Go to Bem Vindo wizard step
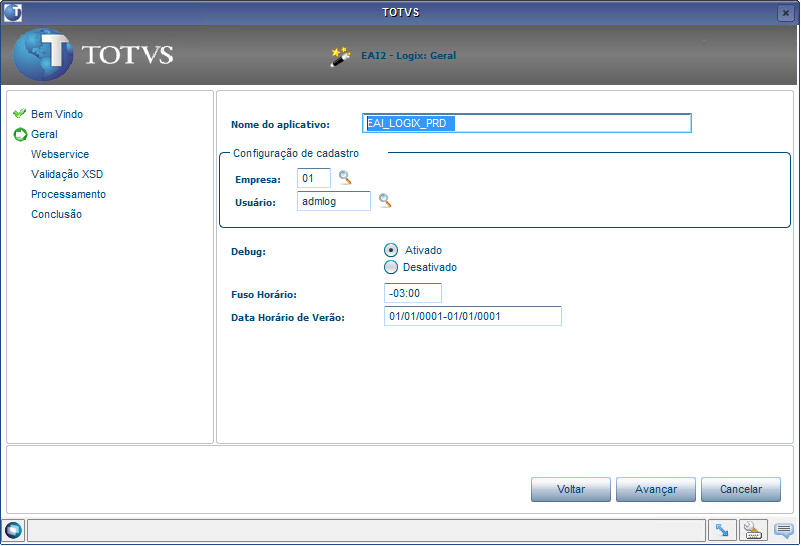The width and height of the screenshot is (801, 546). coord(57,114)
